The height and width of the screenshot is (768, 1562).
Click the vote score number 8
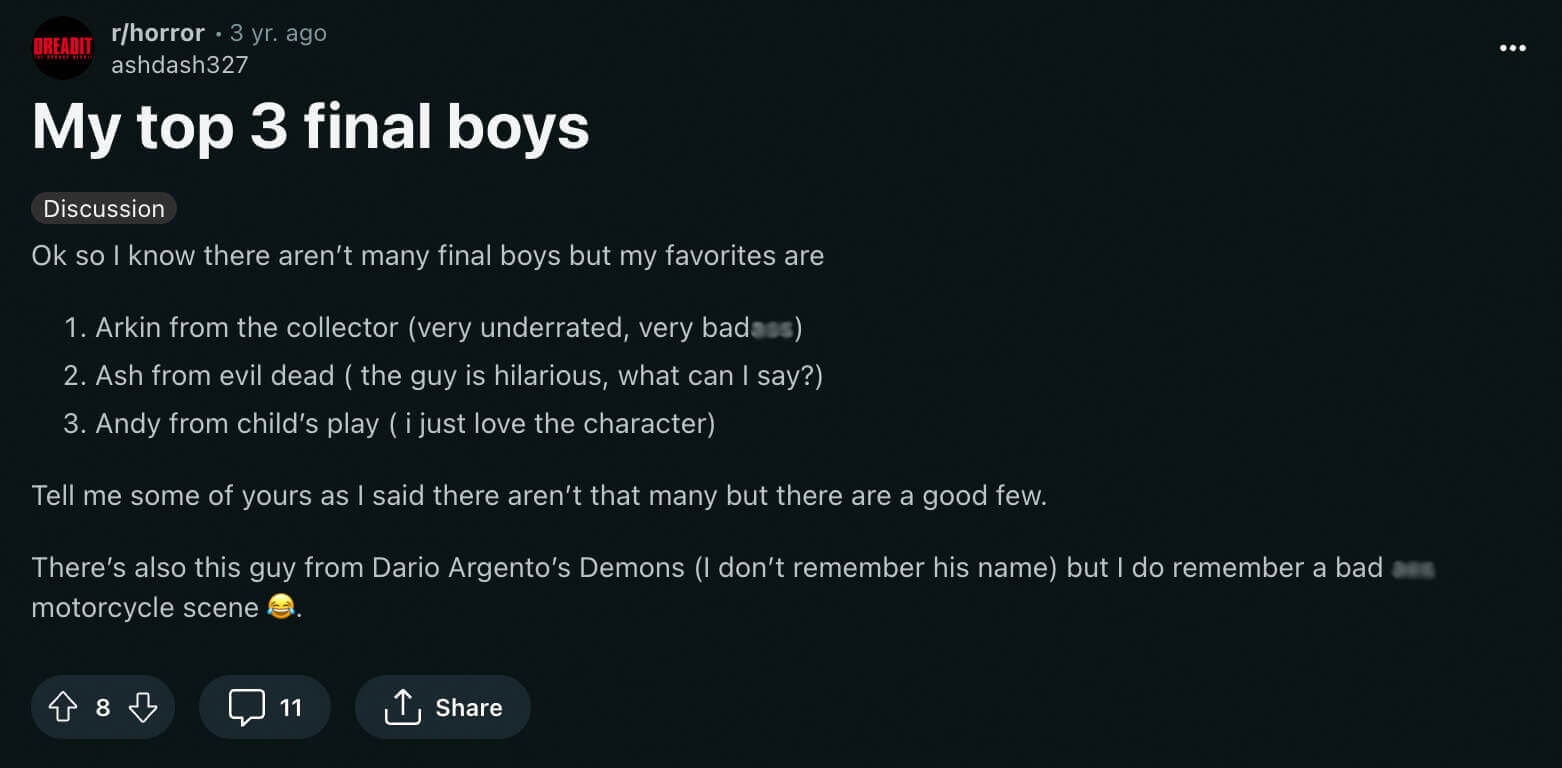pyautogui.click(x=103, y=707)
